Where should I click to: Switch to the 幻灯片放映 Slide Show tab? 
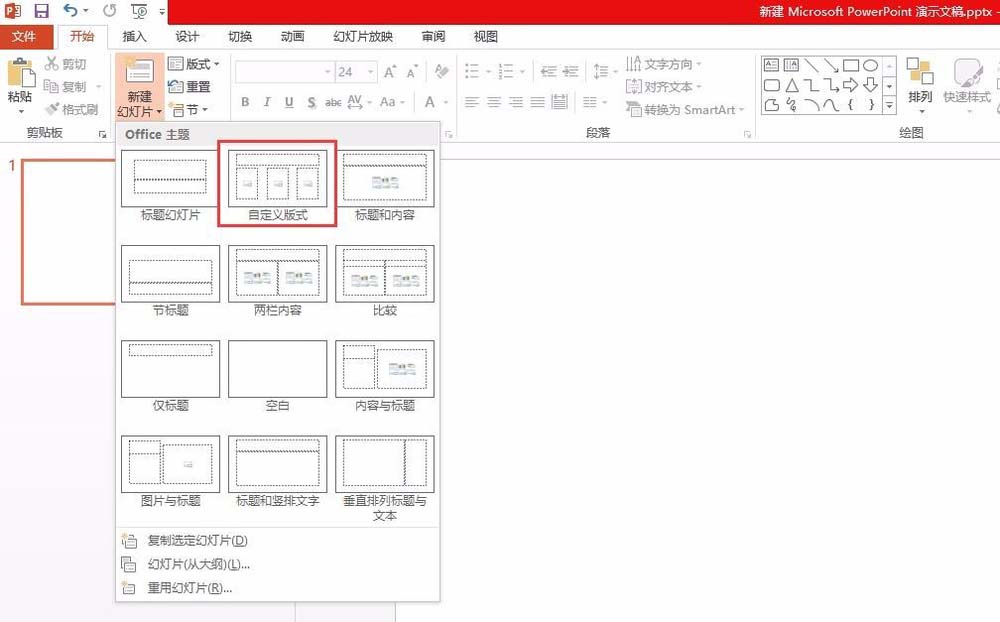363,36
